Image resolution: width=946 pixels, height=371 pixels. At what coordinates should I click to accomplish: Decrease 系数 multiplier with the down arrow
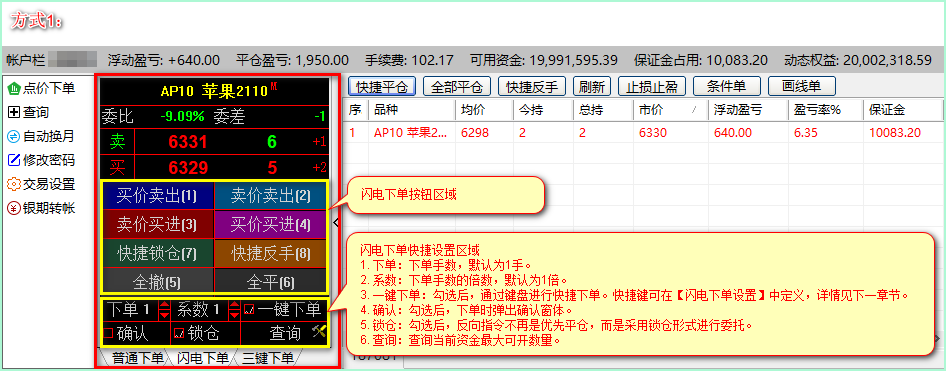point(234,315)
